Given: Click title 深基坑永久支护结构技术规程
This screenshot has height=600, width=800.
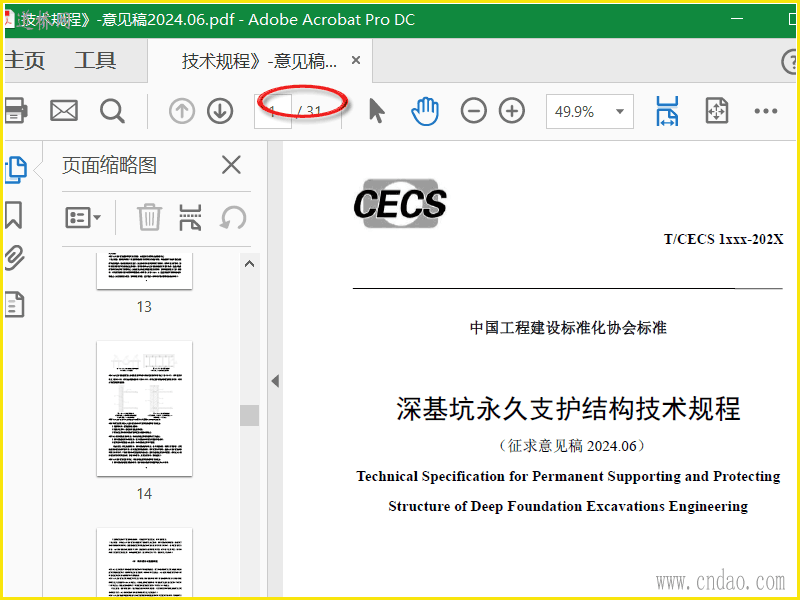Looking at the screenshot, I should click(568, 409).
